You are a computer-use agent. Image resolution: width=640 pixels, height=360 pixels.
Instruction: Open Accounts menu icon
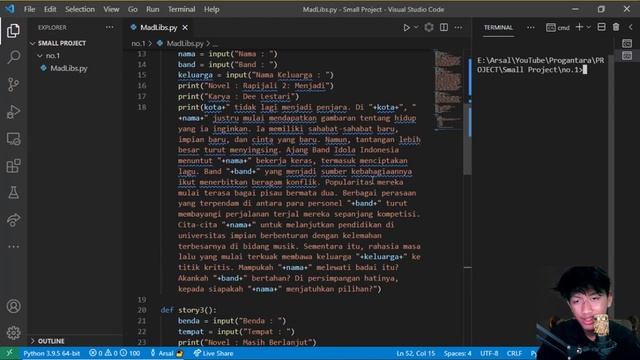pyautogui.click(x=13, y=306)
